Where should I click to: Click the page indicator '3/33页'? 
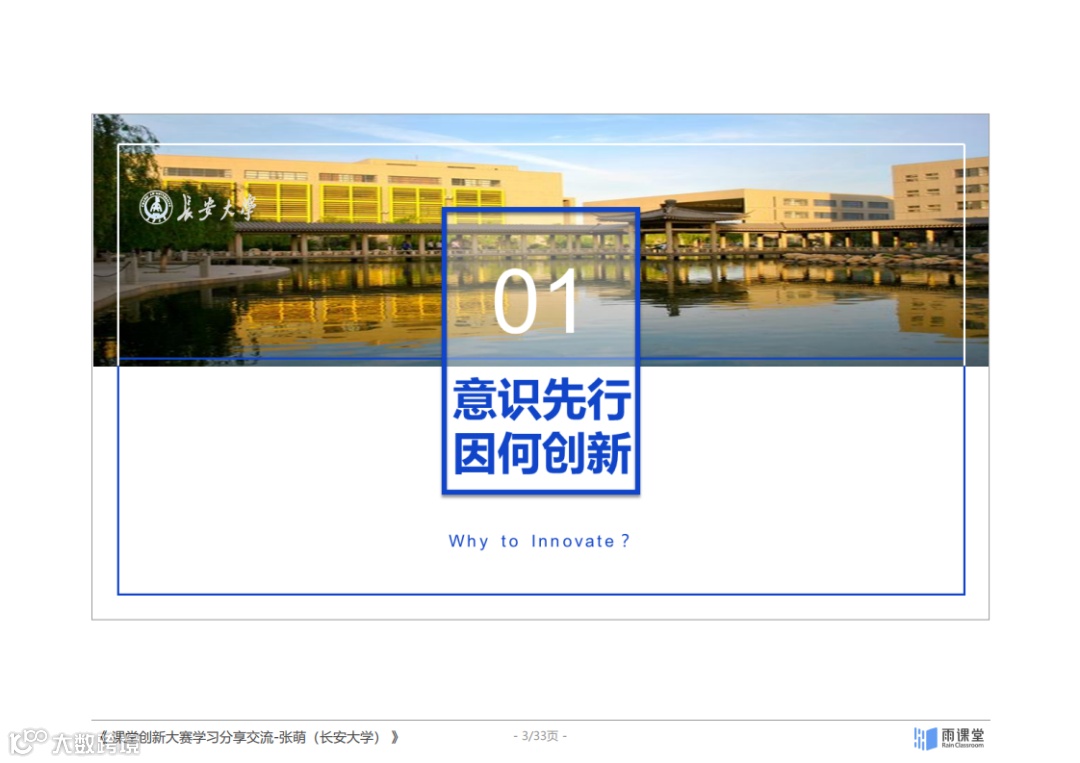coord(540,736)
